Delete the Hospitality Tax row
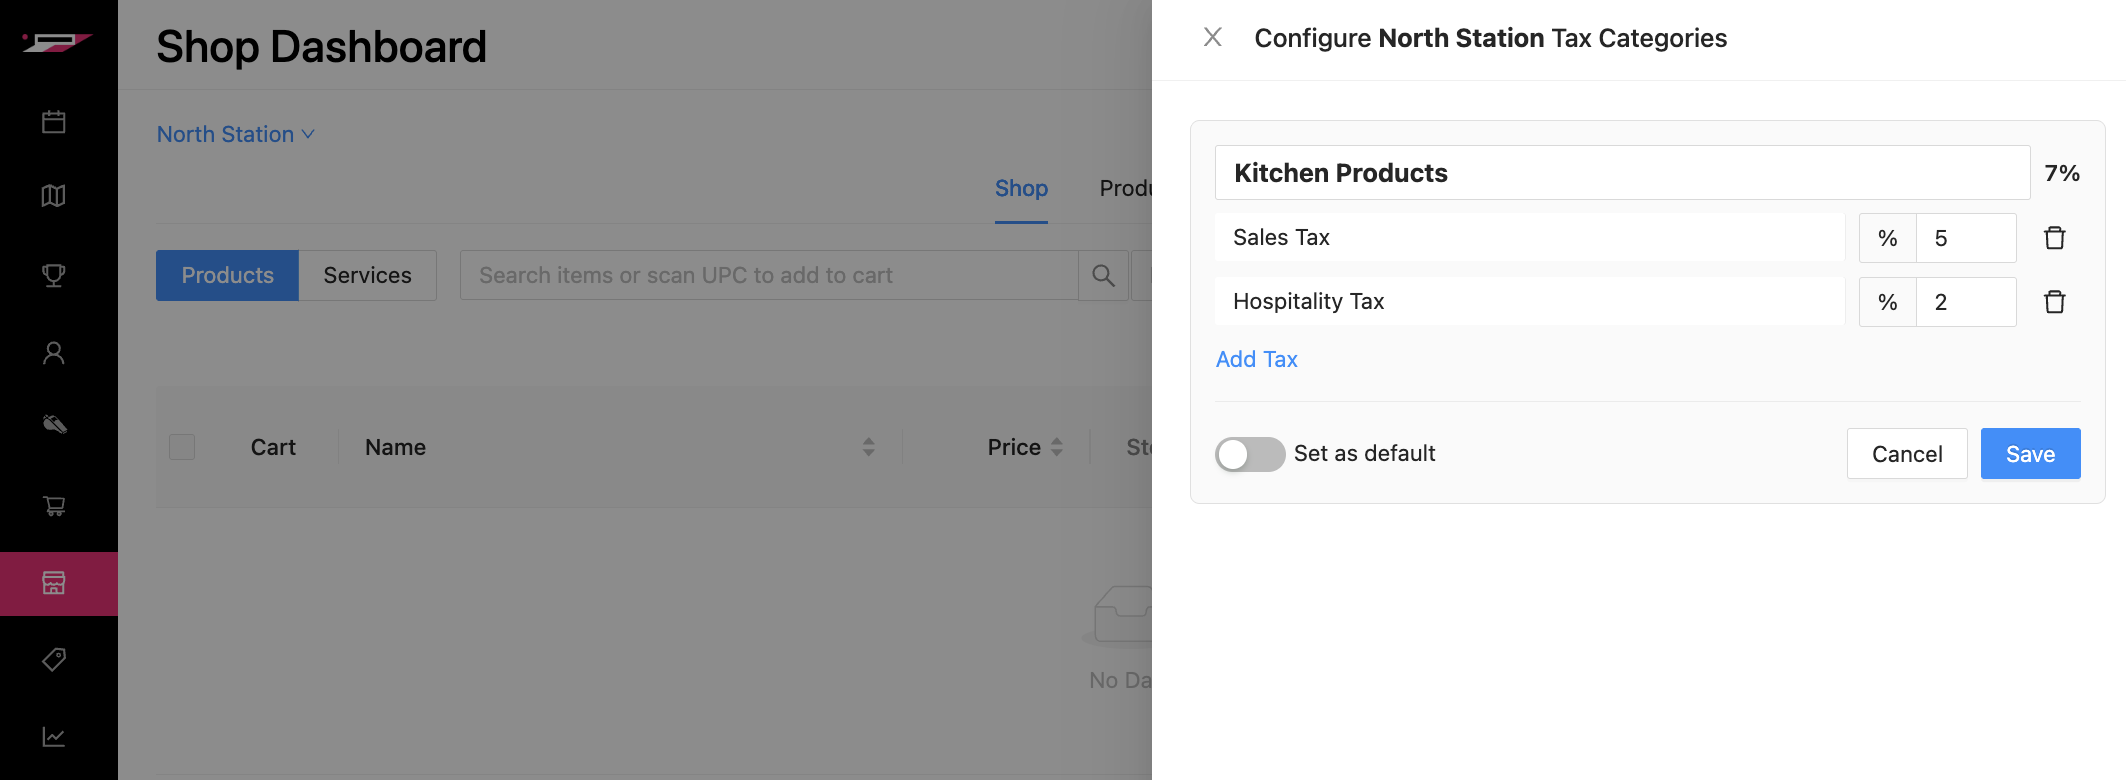Image resolution: width=2126 pixels, height=780 pixels. [x=2054, y=302]
